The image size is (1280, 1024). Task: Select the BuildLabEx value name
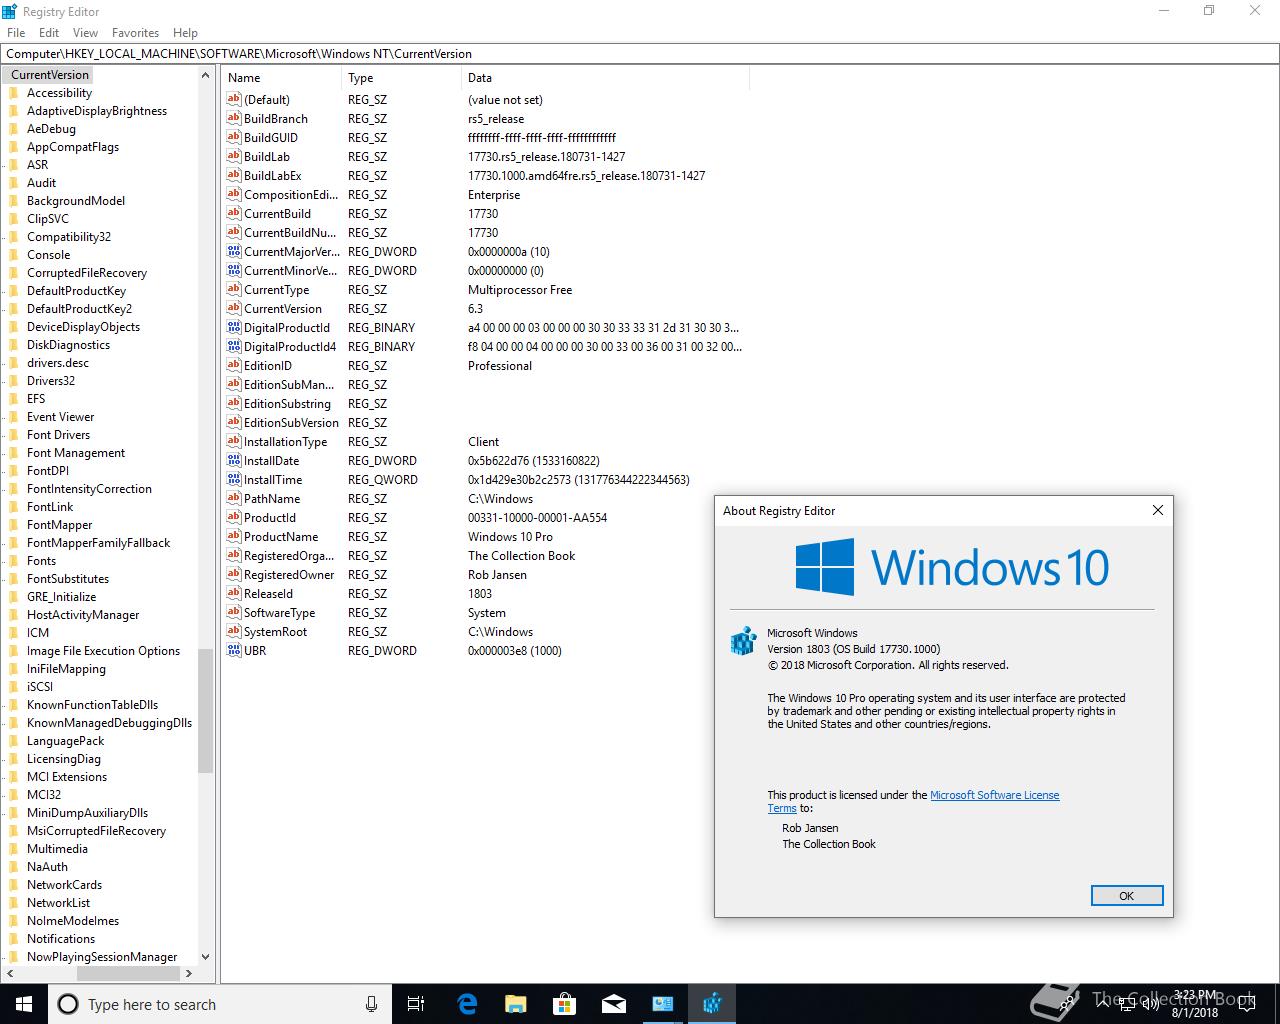[273, 175]
